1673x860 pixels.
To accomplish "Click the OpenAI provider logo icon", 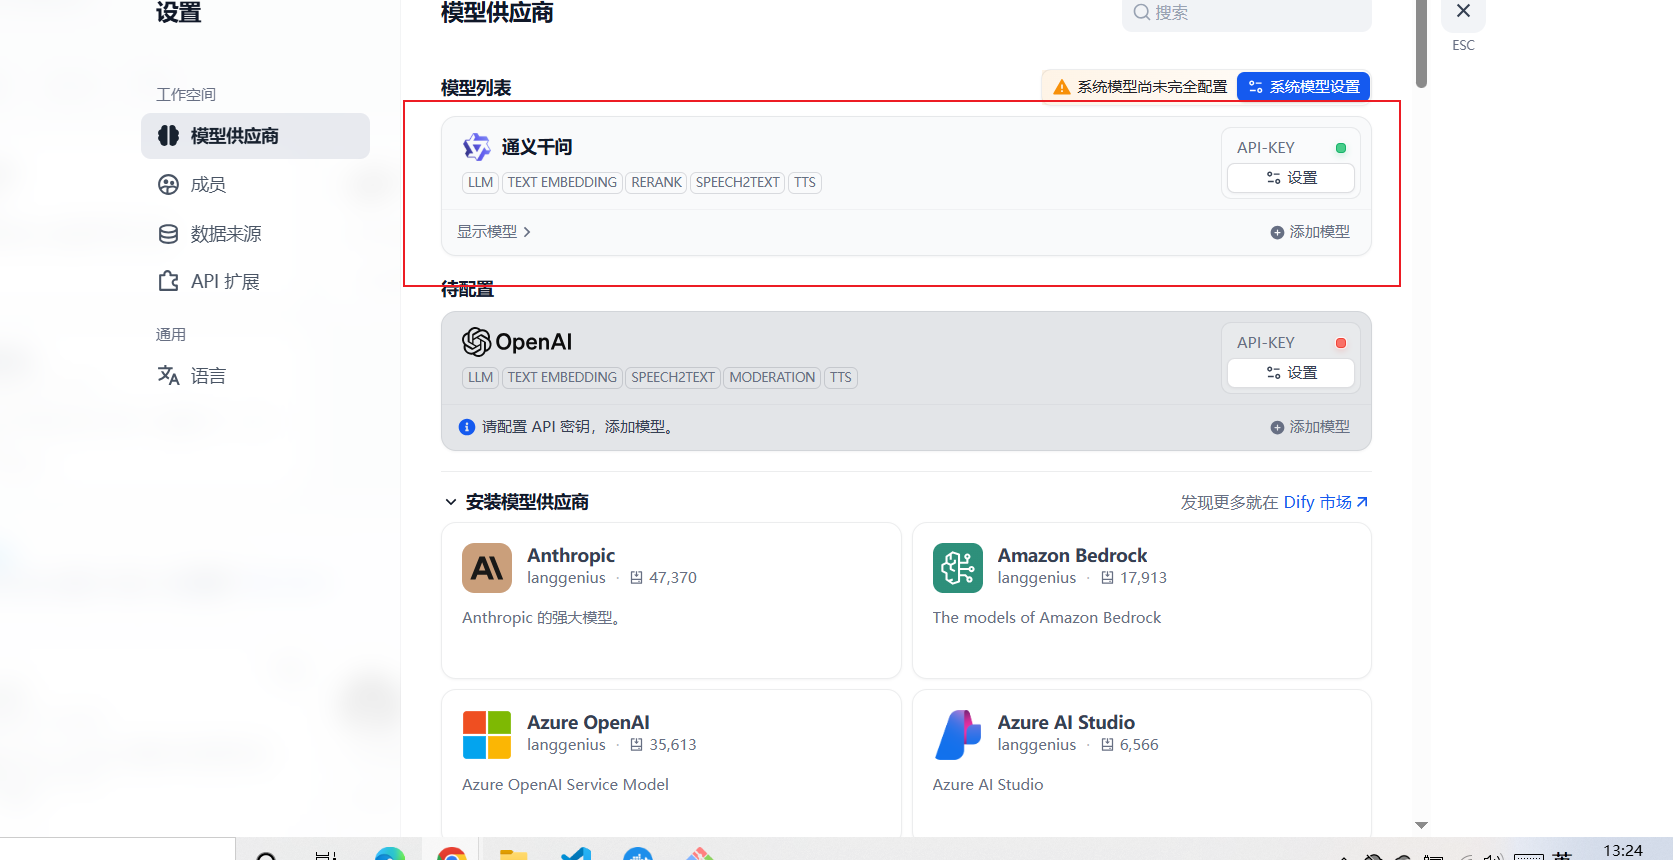I will point(476,342).
